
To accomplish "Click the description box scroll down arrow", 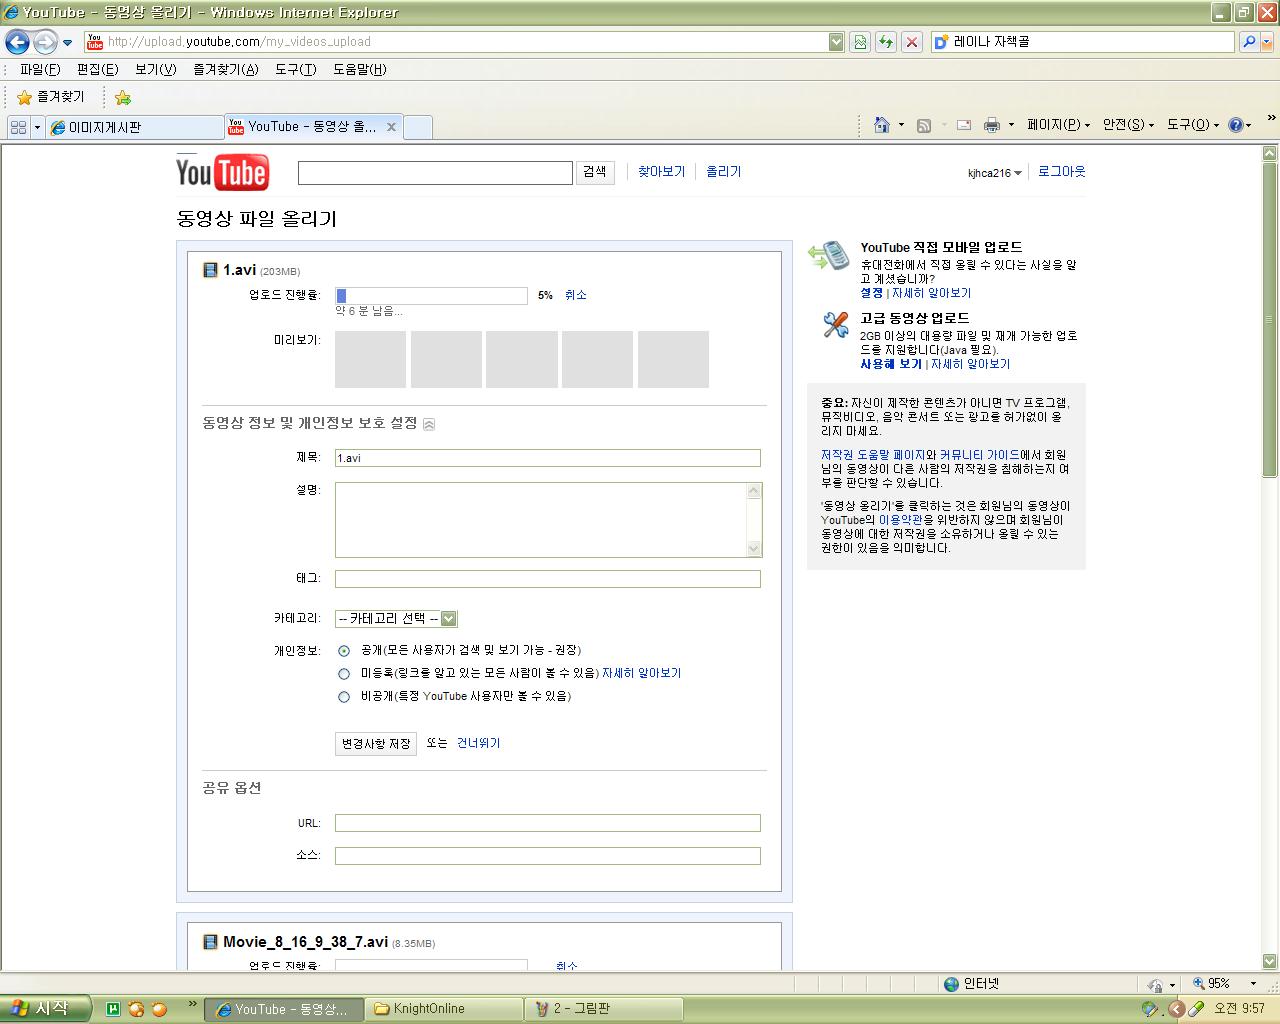I will point(754,549).
